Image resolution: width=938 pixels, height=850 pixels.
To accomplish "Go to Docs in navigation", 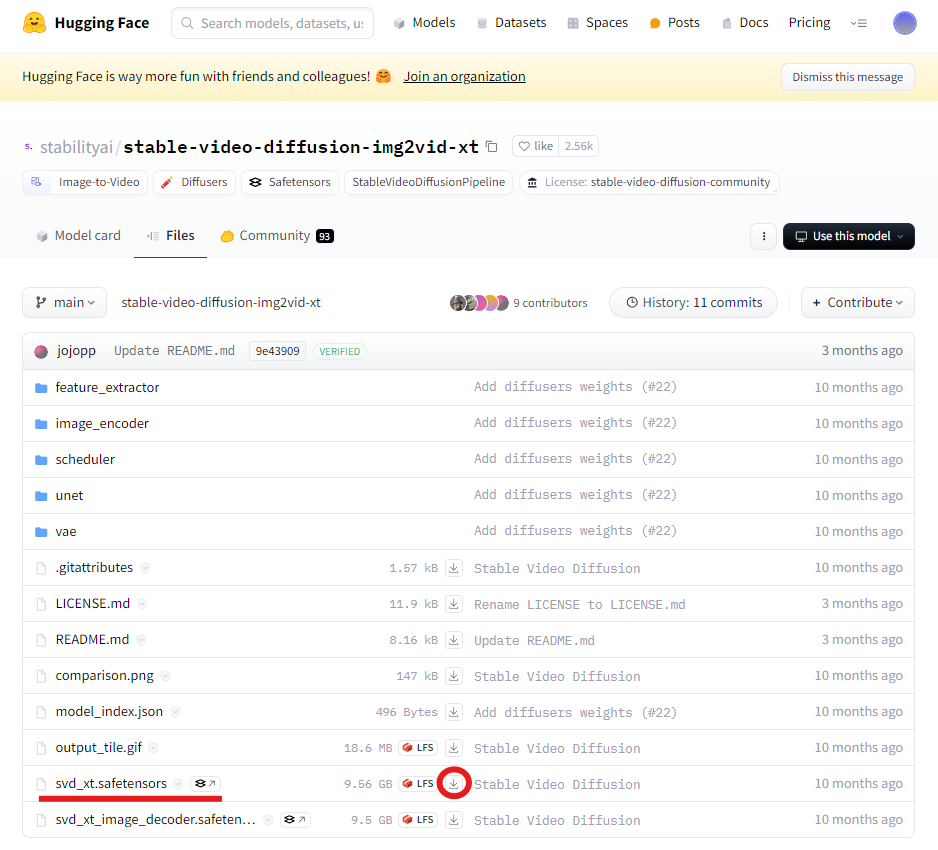I will tap(745, 23).
